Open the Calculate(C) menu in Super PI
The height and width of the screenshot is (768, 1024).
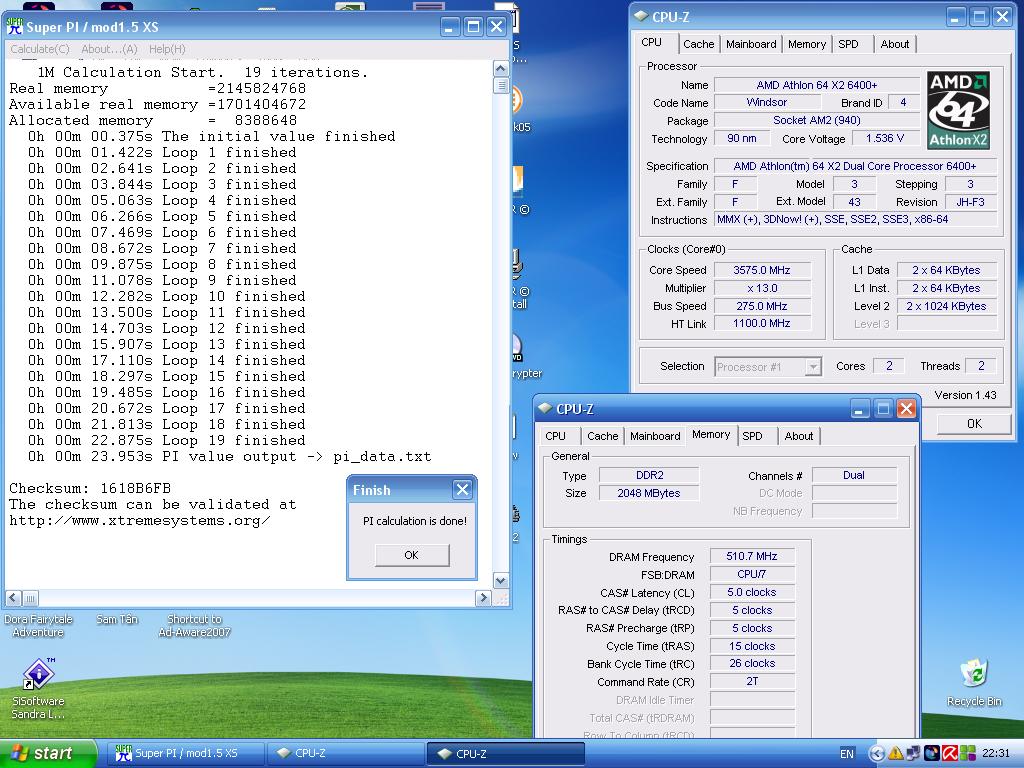40,49
